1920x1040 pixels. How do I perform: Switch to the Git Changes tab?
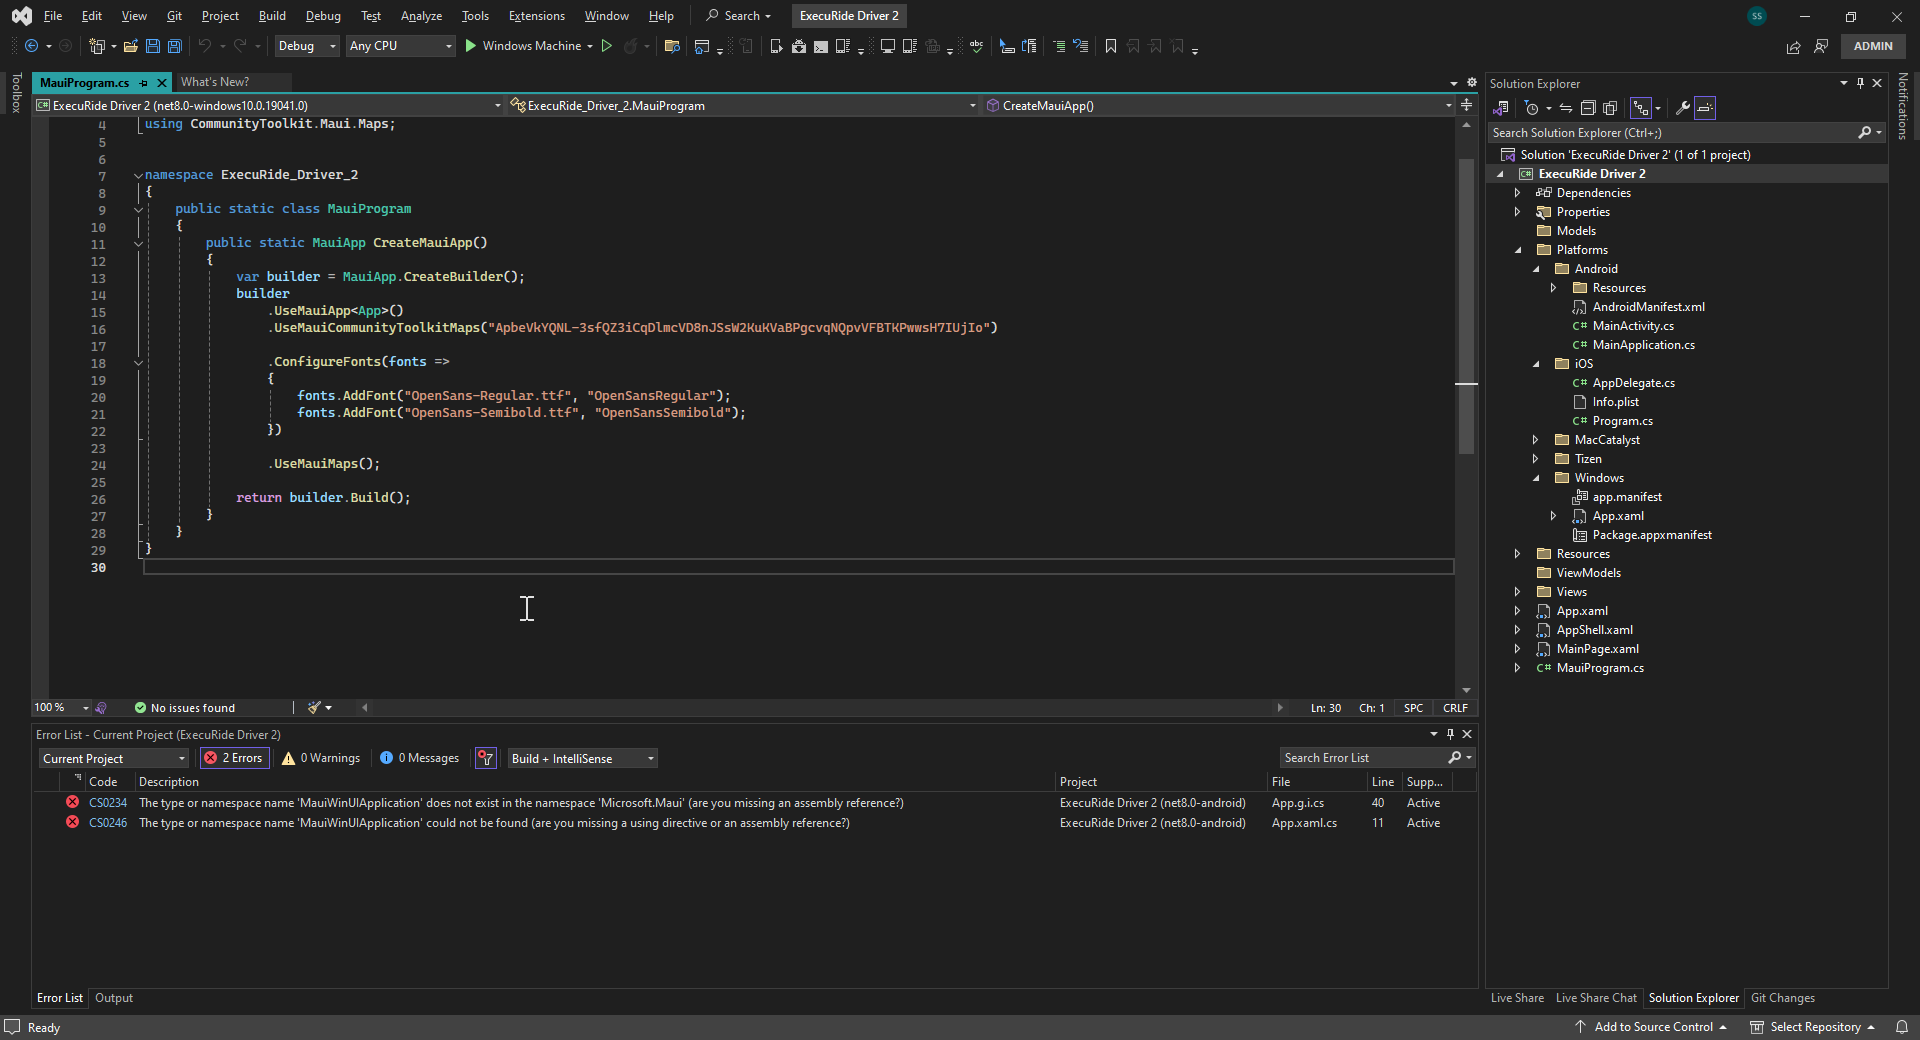(x=1782, y=998)
